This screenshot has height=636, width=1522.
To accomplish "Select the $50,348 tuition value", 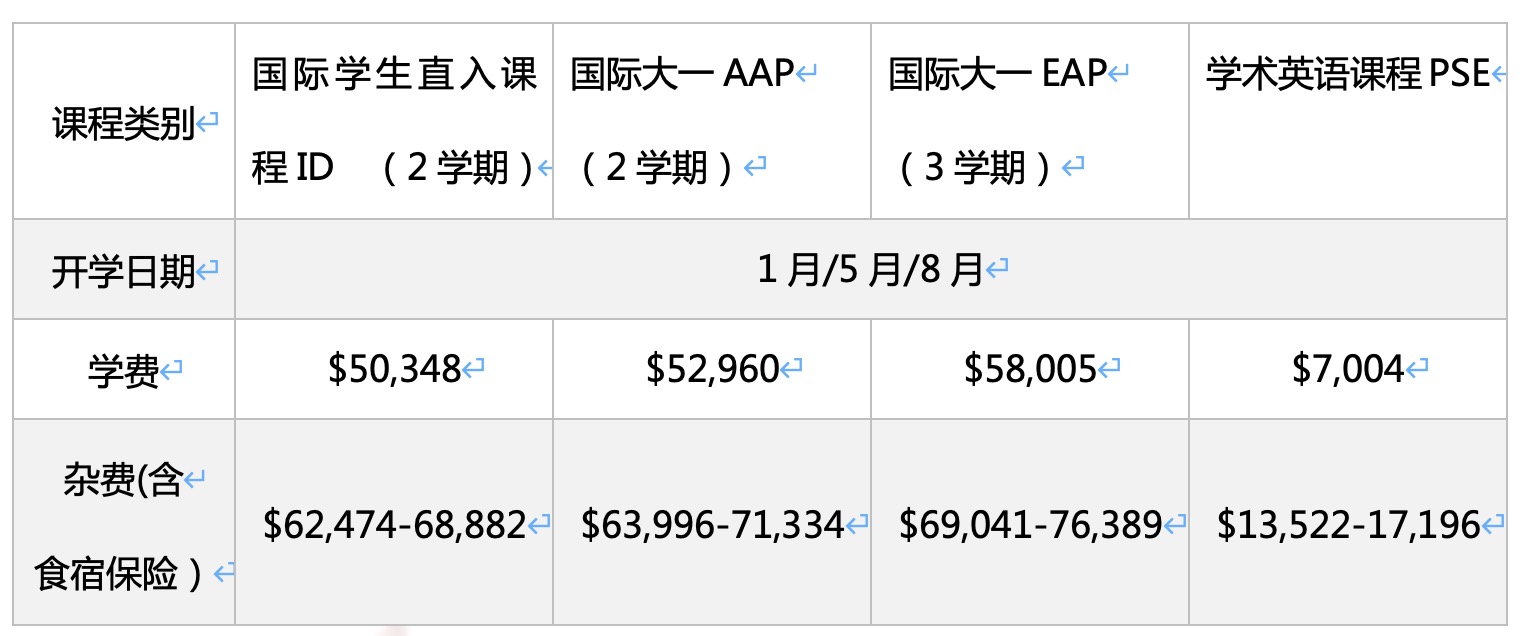I will pos(394,370).
